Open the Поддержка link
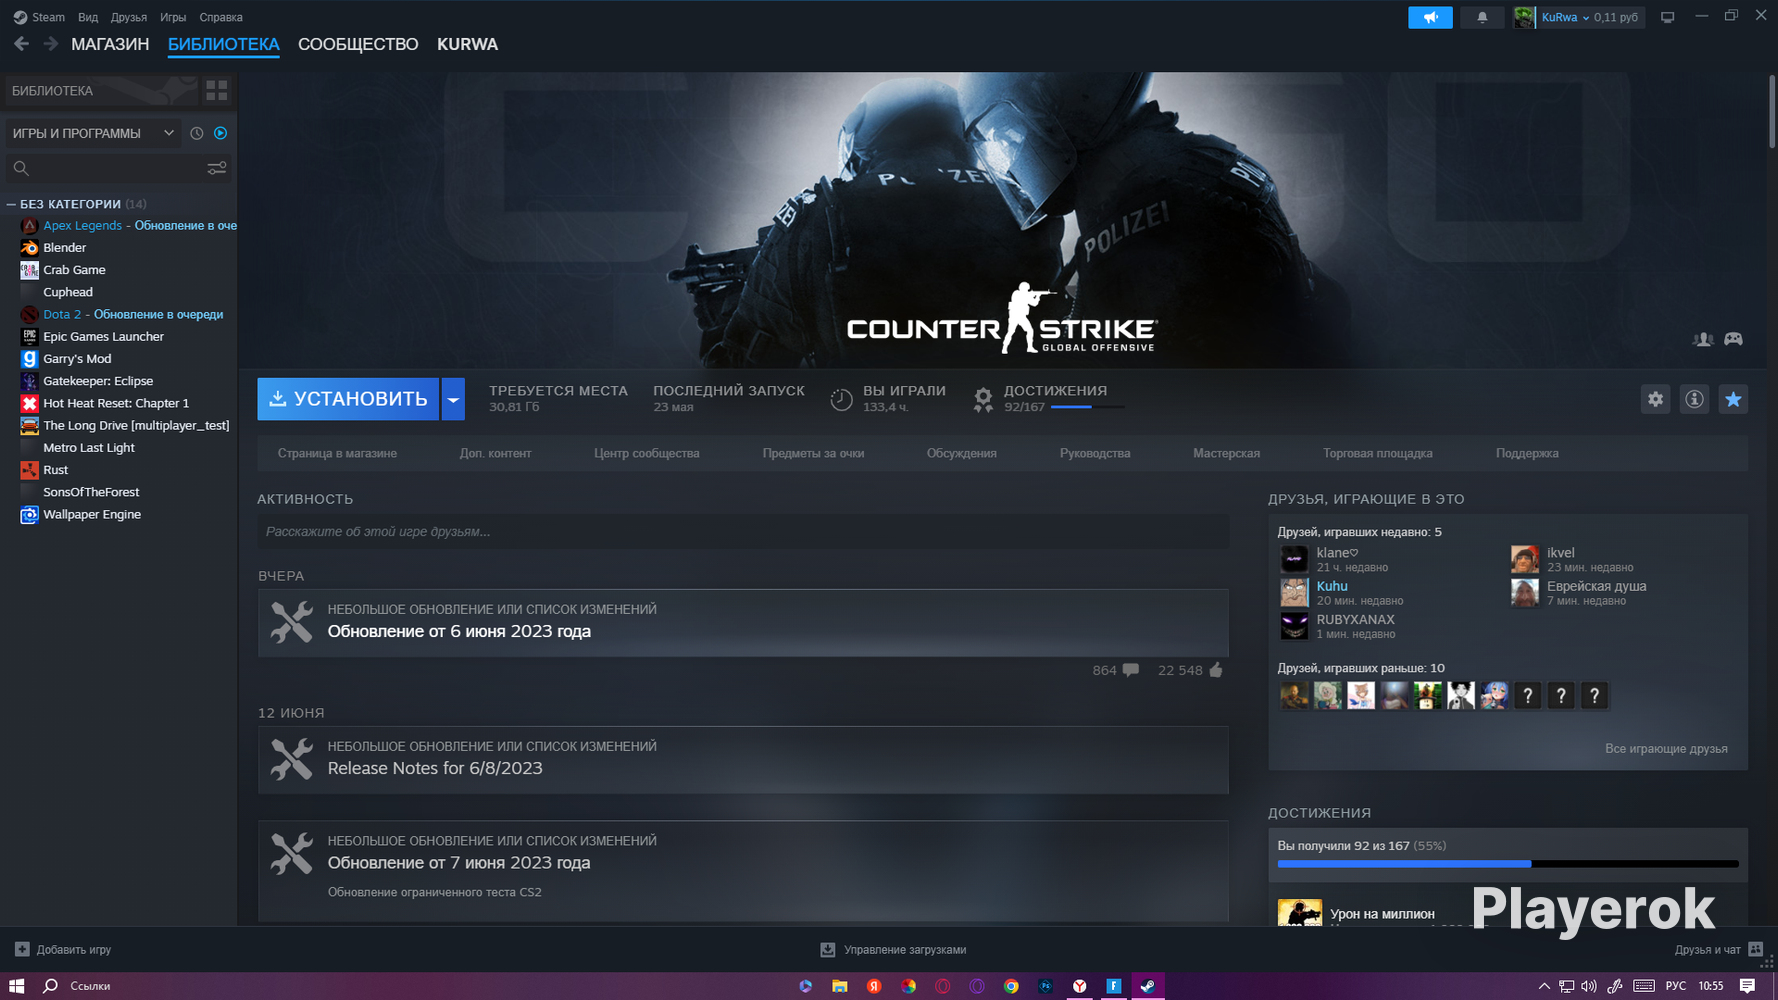The height and width of the screenshot is (1000, 1778). (x=1527, y=453)
